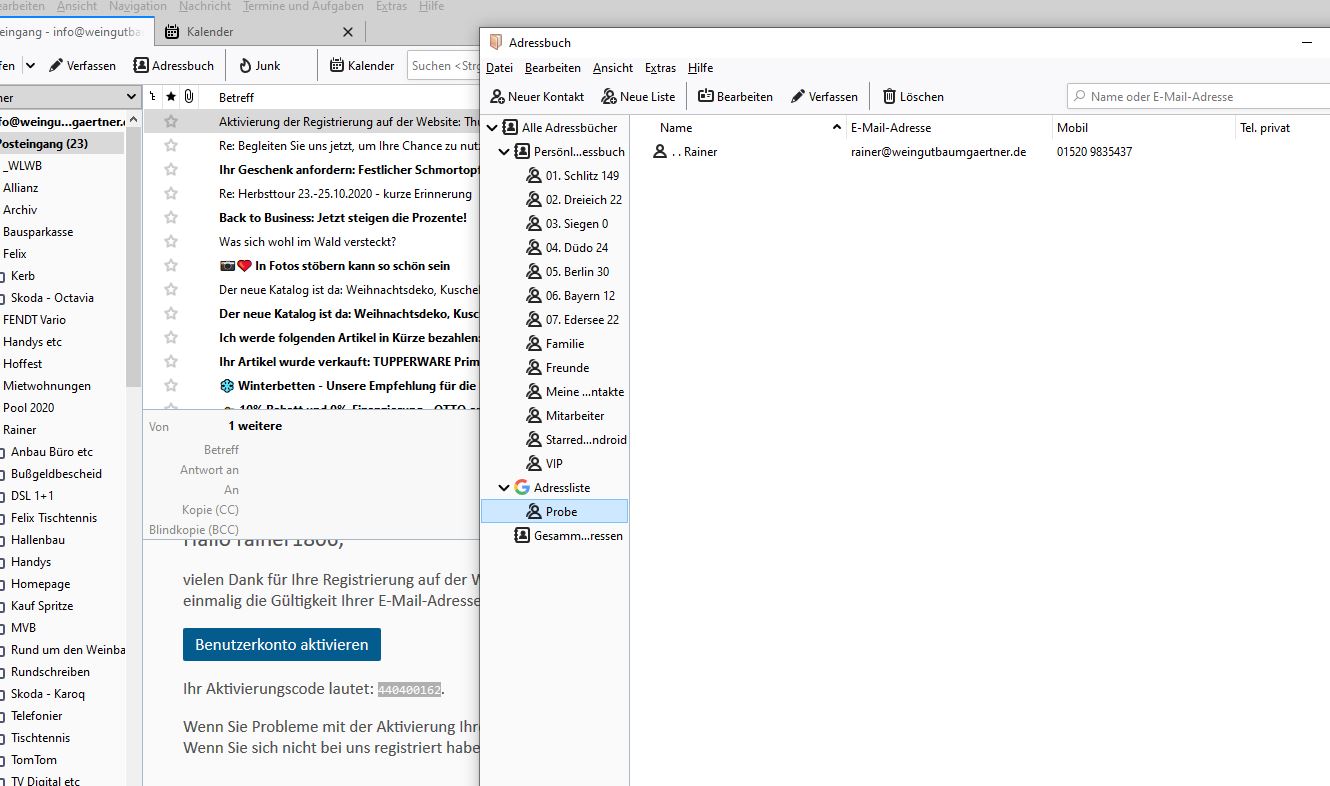Click the Löschen trash icon
Image resolution: width=1330 pixels, height=786 pixels.
click(889, 97)
